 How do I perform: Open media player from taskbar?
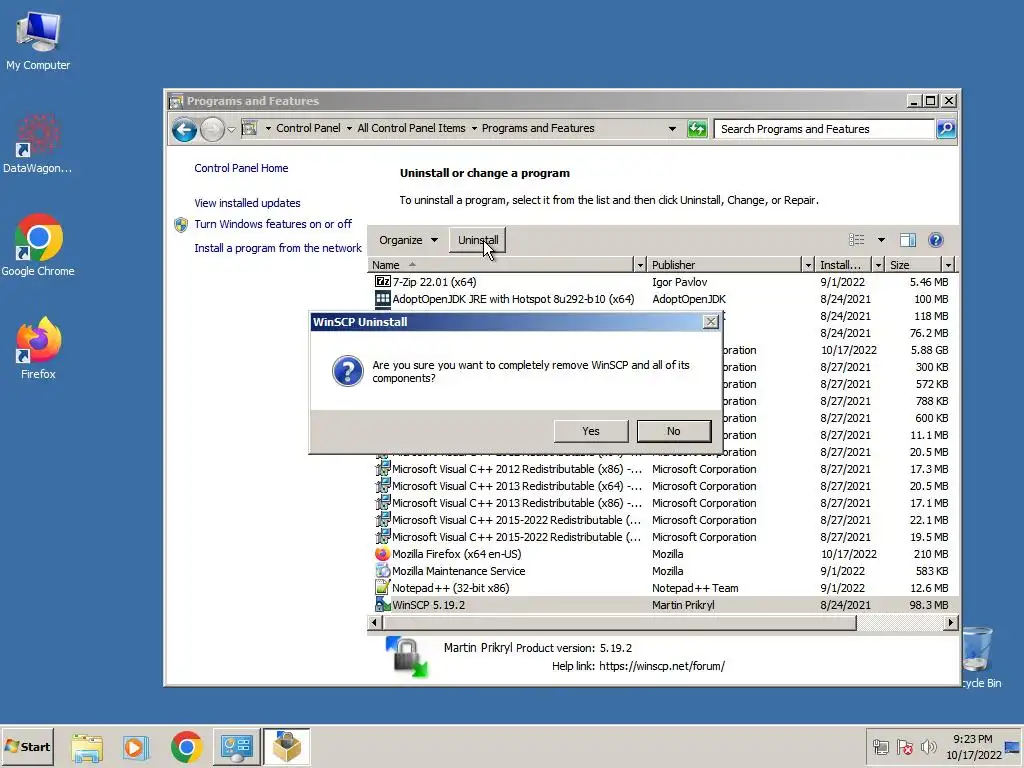point(136,747)
